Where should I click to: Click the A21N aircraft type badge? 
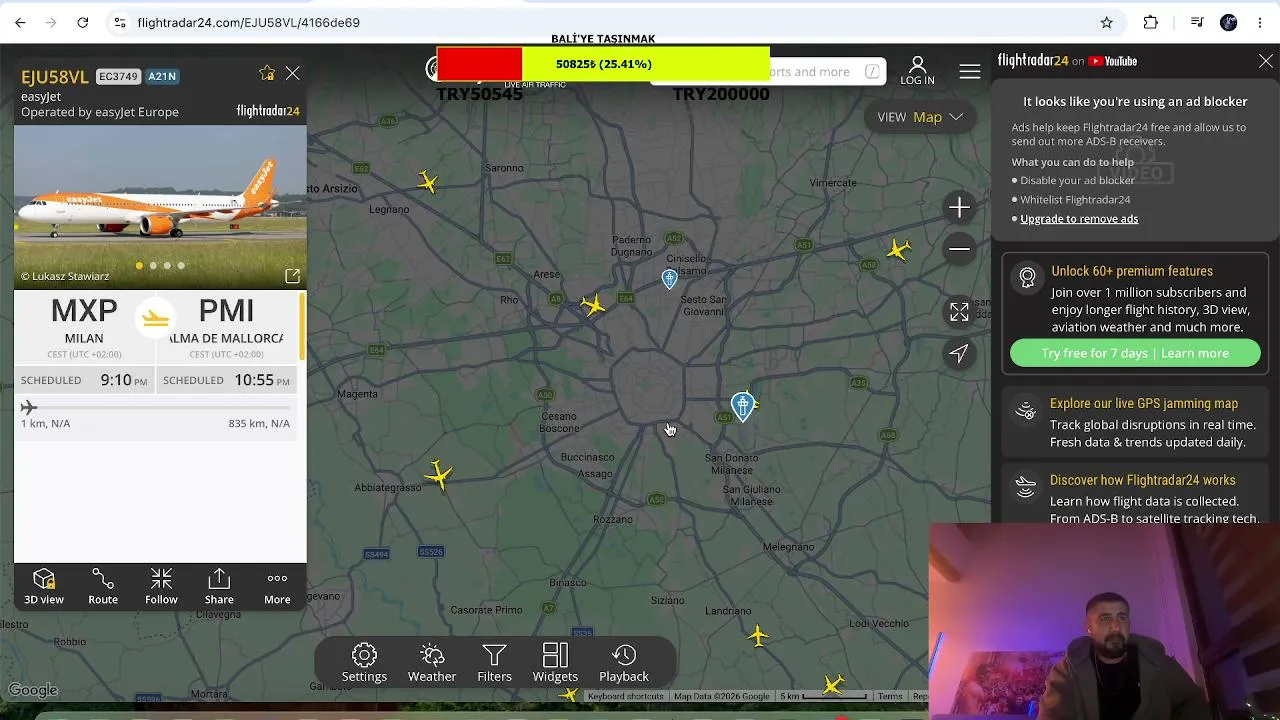coord(162,77)
